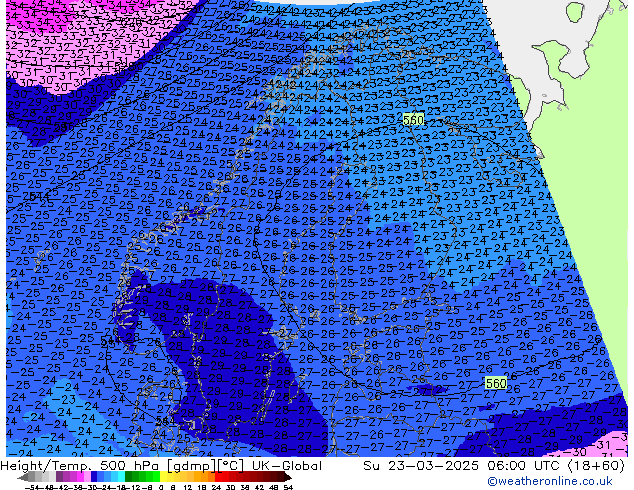
Task: Click the rightmost '54' value on the legend scale
Action: (x=288, y=487)
